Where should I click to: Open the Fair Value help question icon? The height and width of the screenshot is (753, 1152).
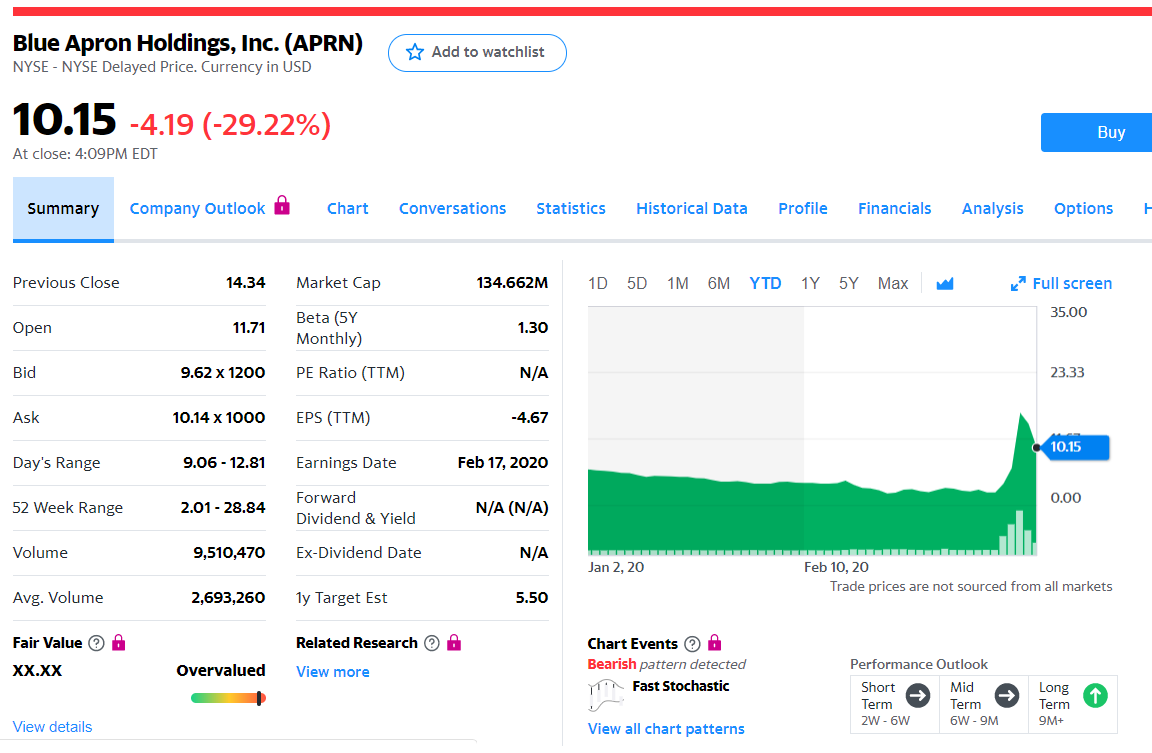pos(96,644)
